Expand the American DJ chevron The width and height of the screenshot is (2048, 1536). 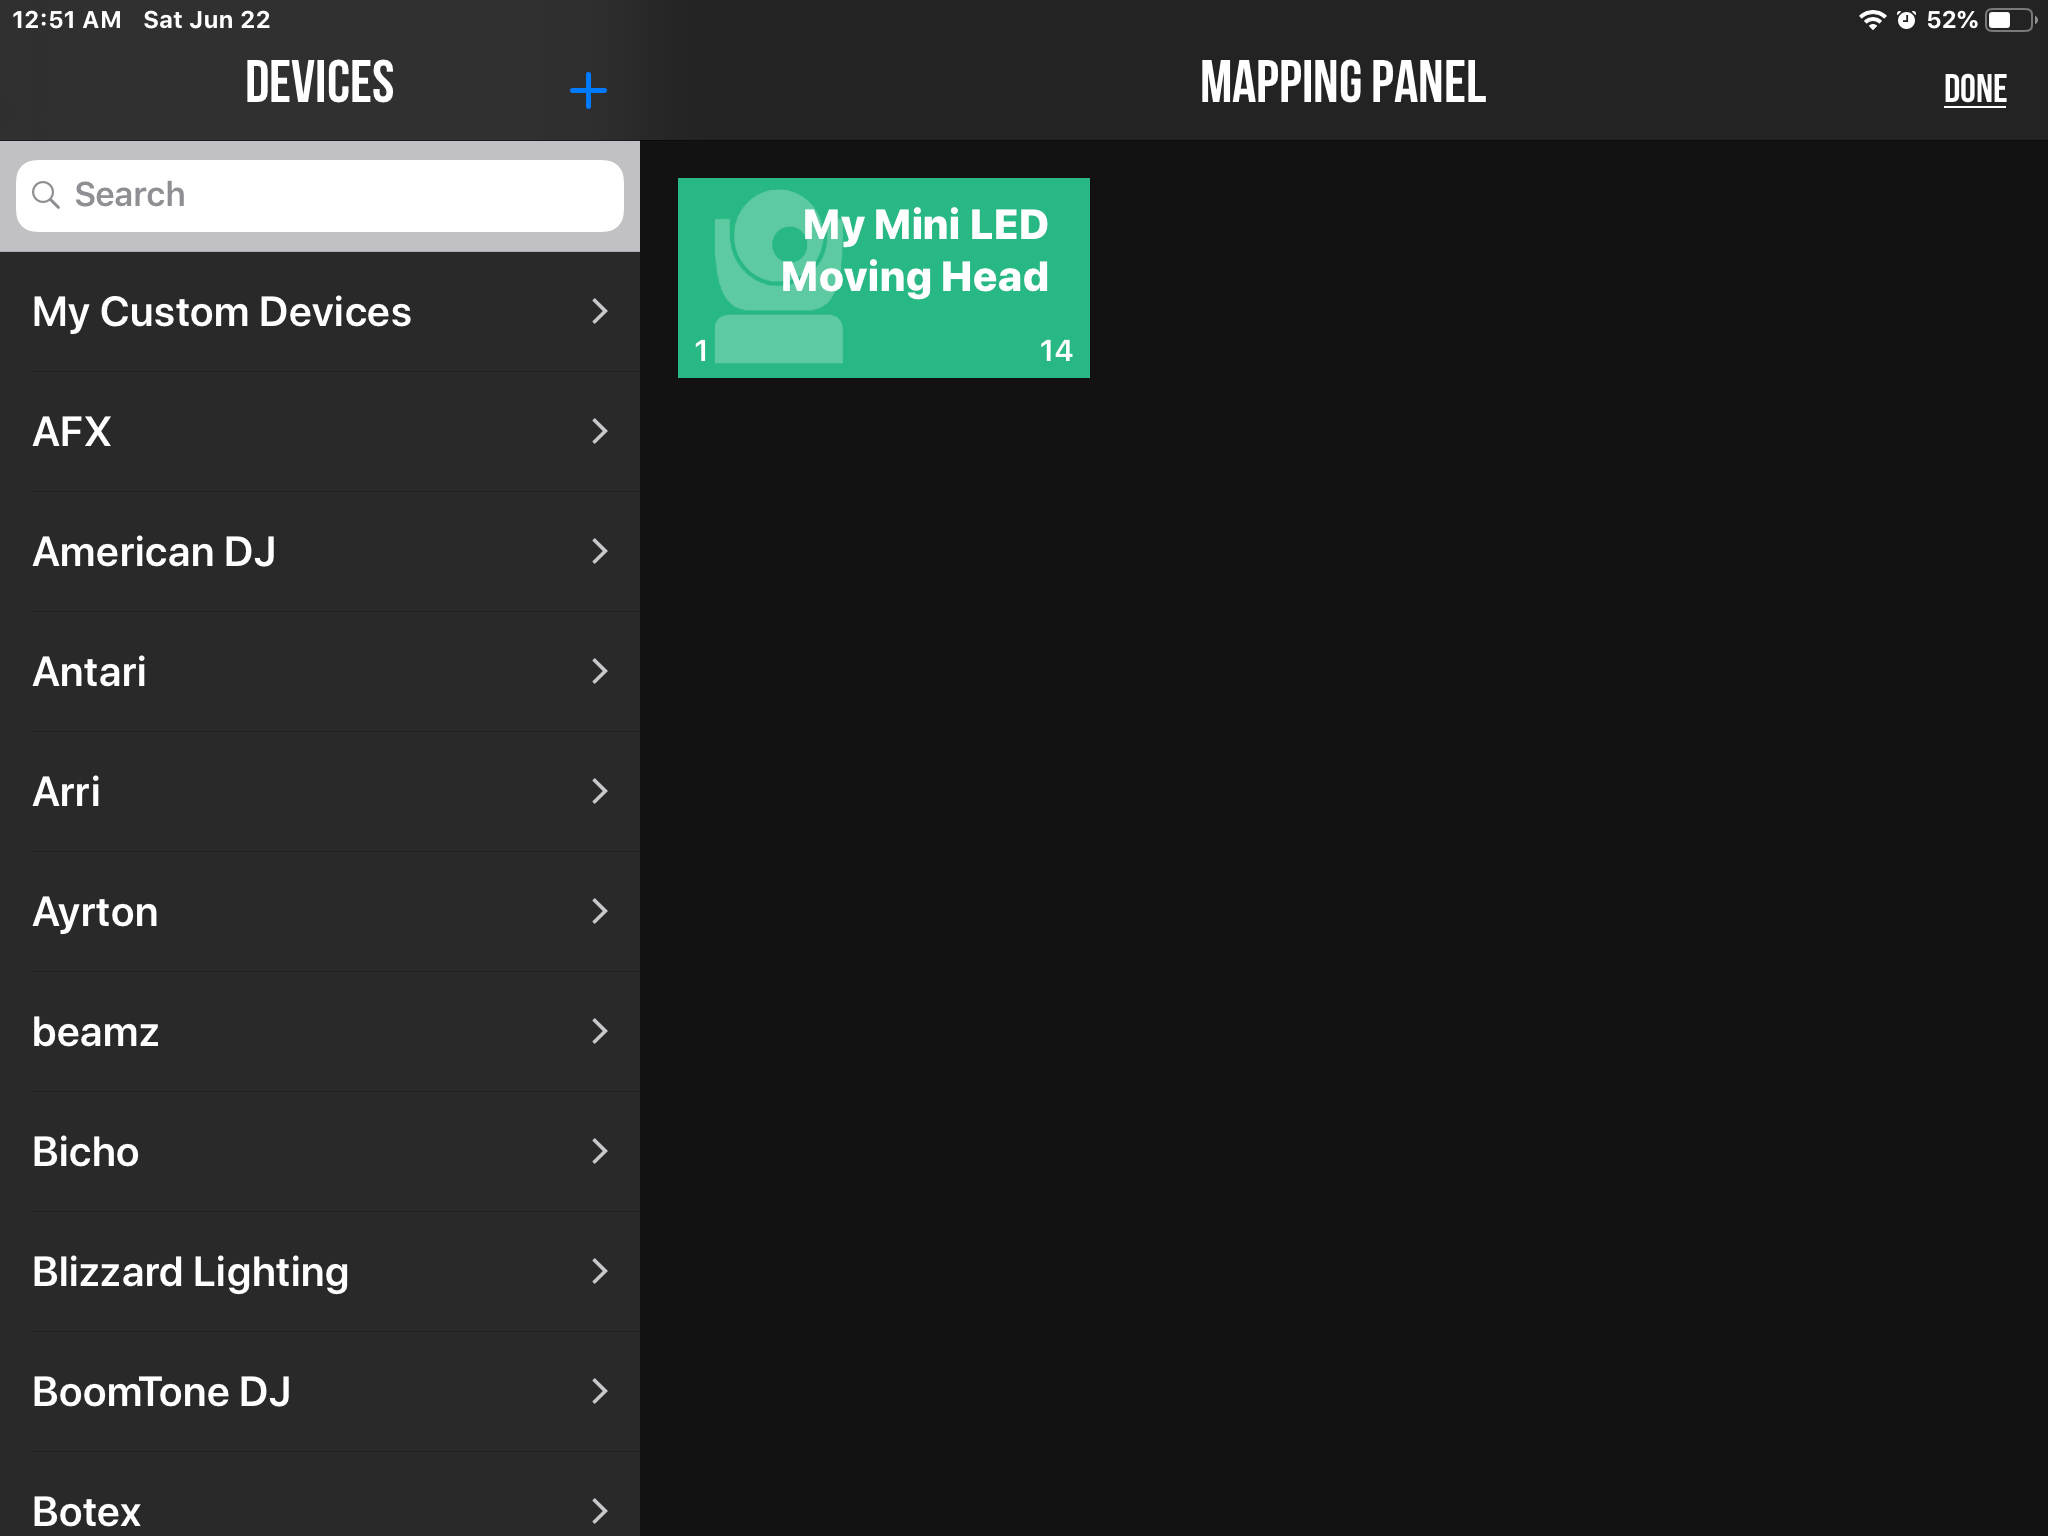(599, 551)
